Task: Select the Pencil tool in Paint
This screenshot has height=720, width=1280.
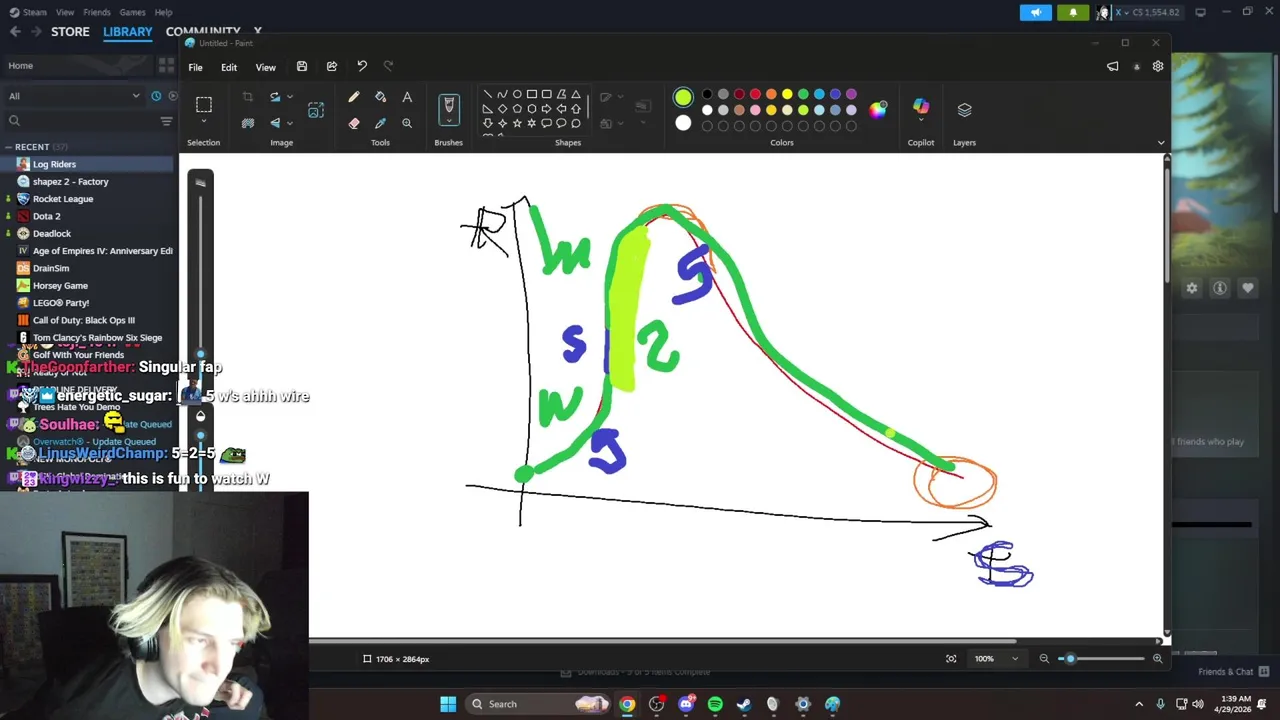Action: tap(354, 97)
